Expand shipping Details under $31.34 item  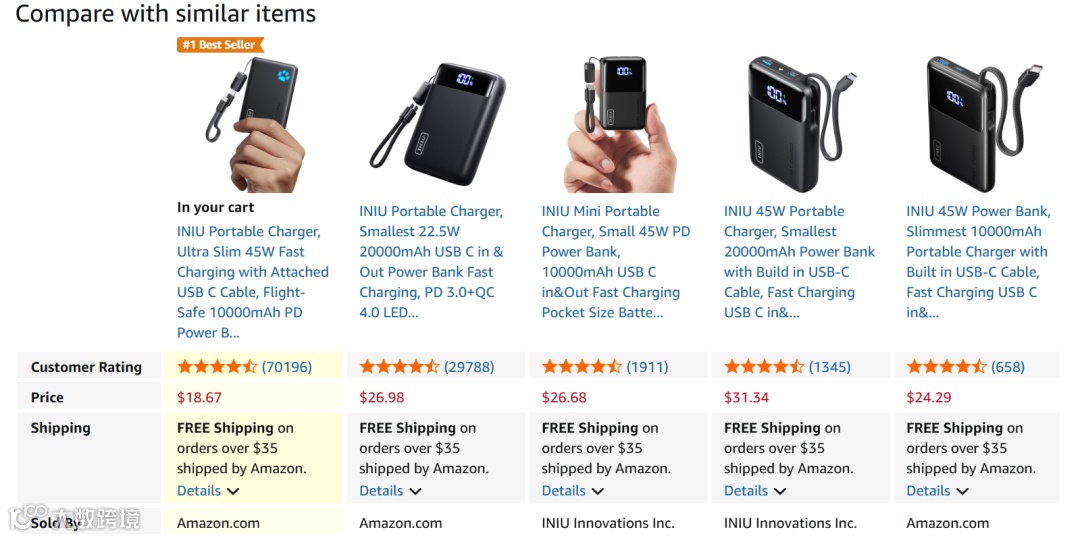[x=755, y=491]
